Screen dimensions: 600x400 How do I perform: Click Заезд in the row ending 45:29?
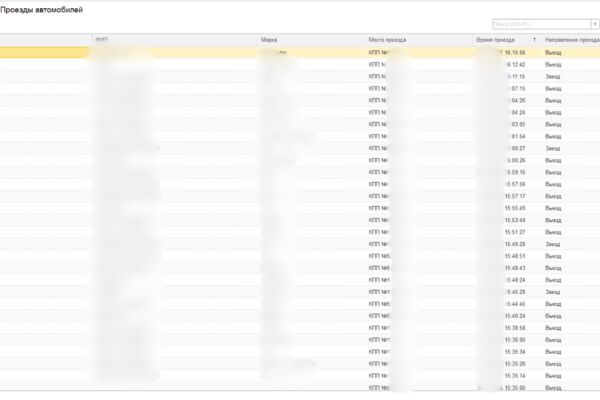pos(553,292)
